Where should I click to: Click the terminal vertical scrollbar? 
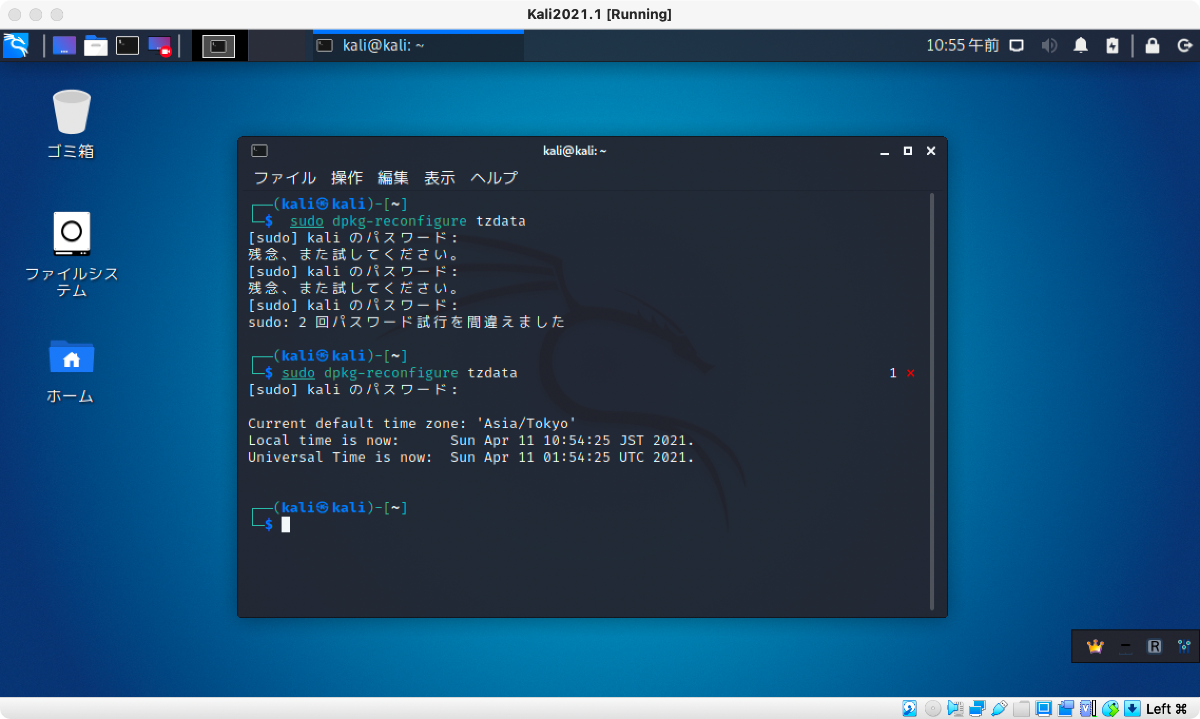933,400
